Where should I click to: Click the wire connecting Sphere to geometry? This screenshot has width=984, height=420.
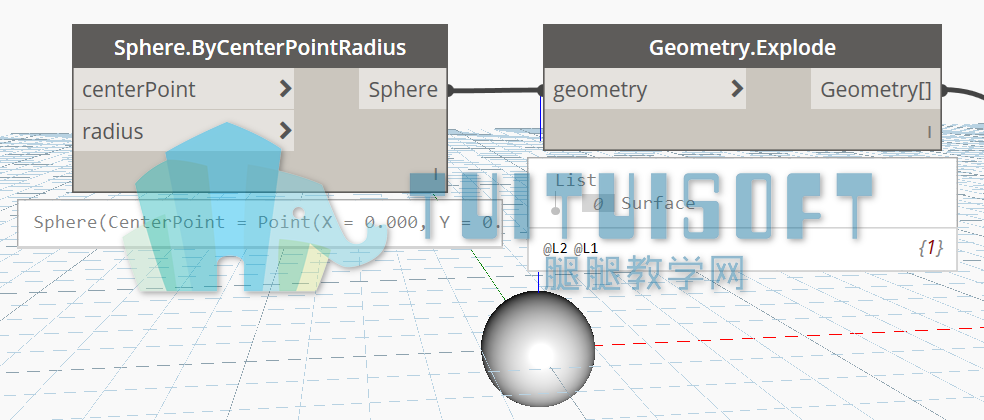pyautogui.click(x=496, y=90)
